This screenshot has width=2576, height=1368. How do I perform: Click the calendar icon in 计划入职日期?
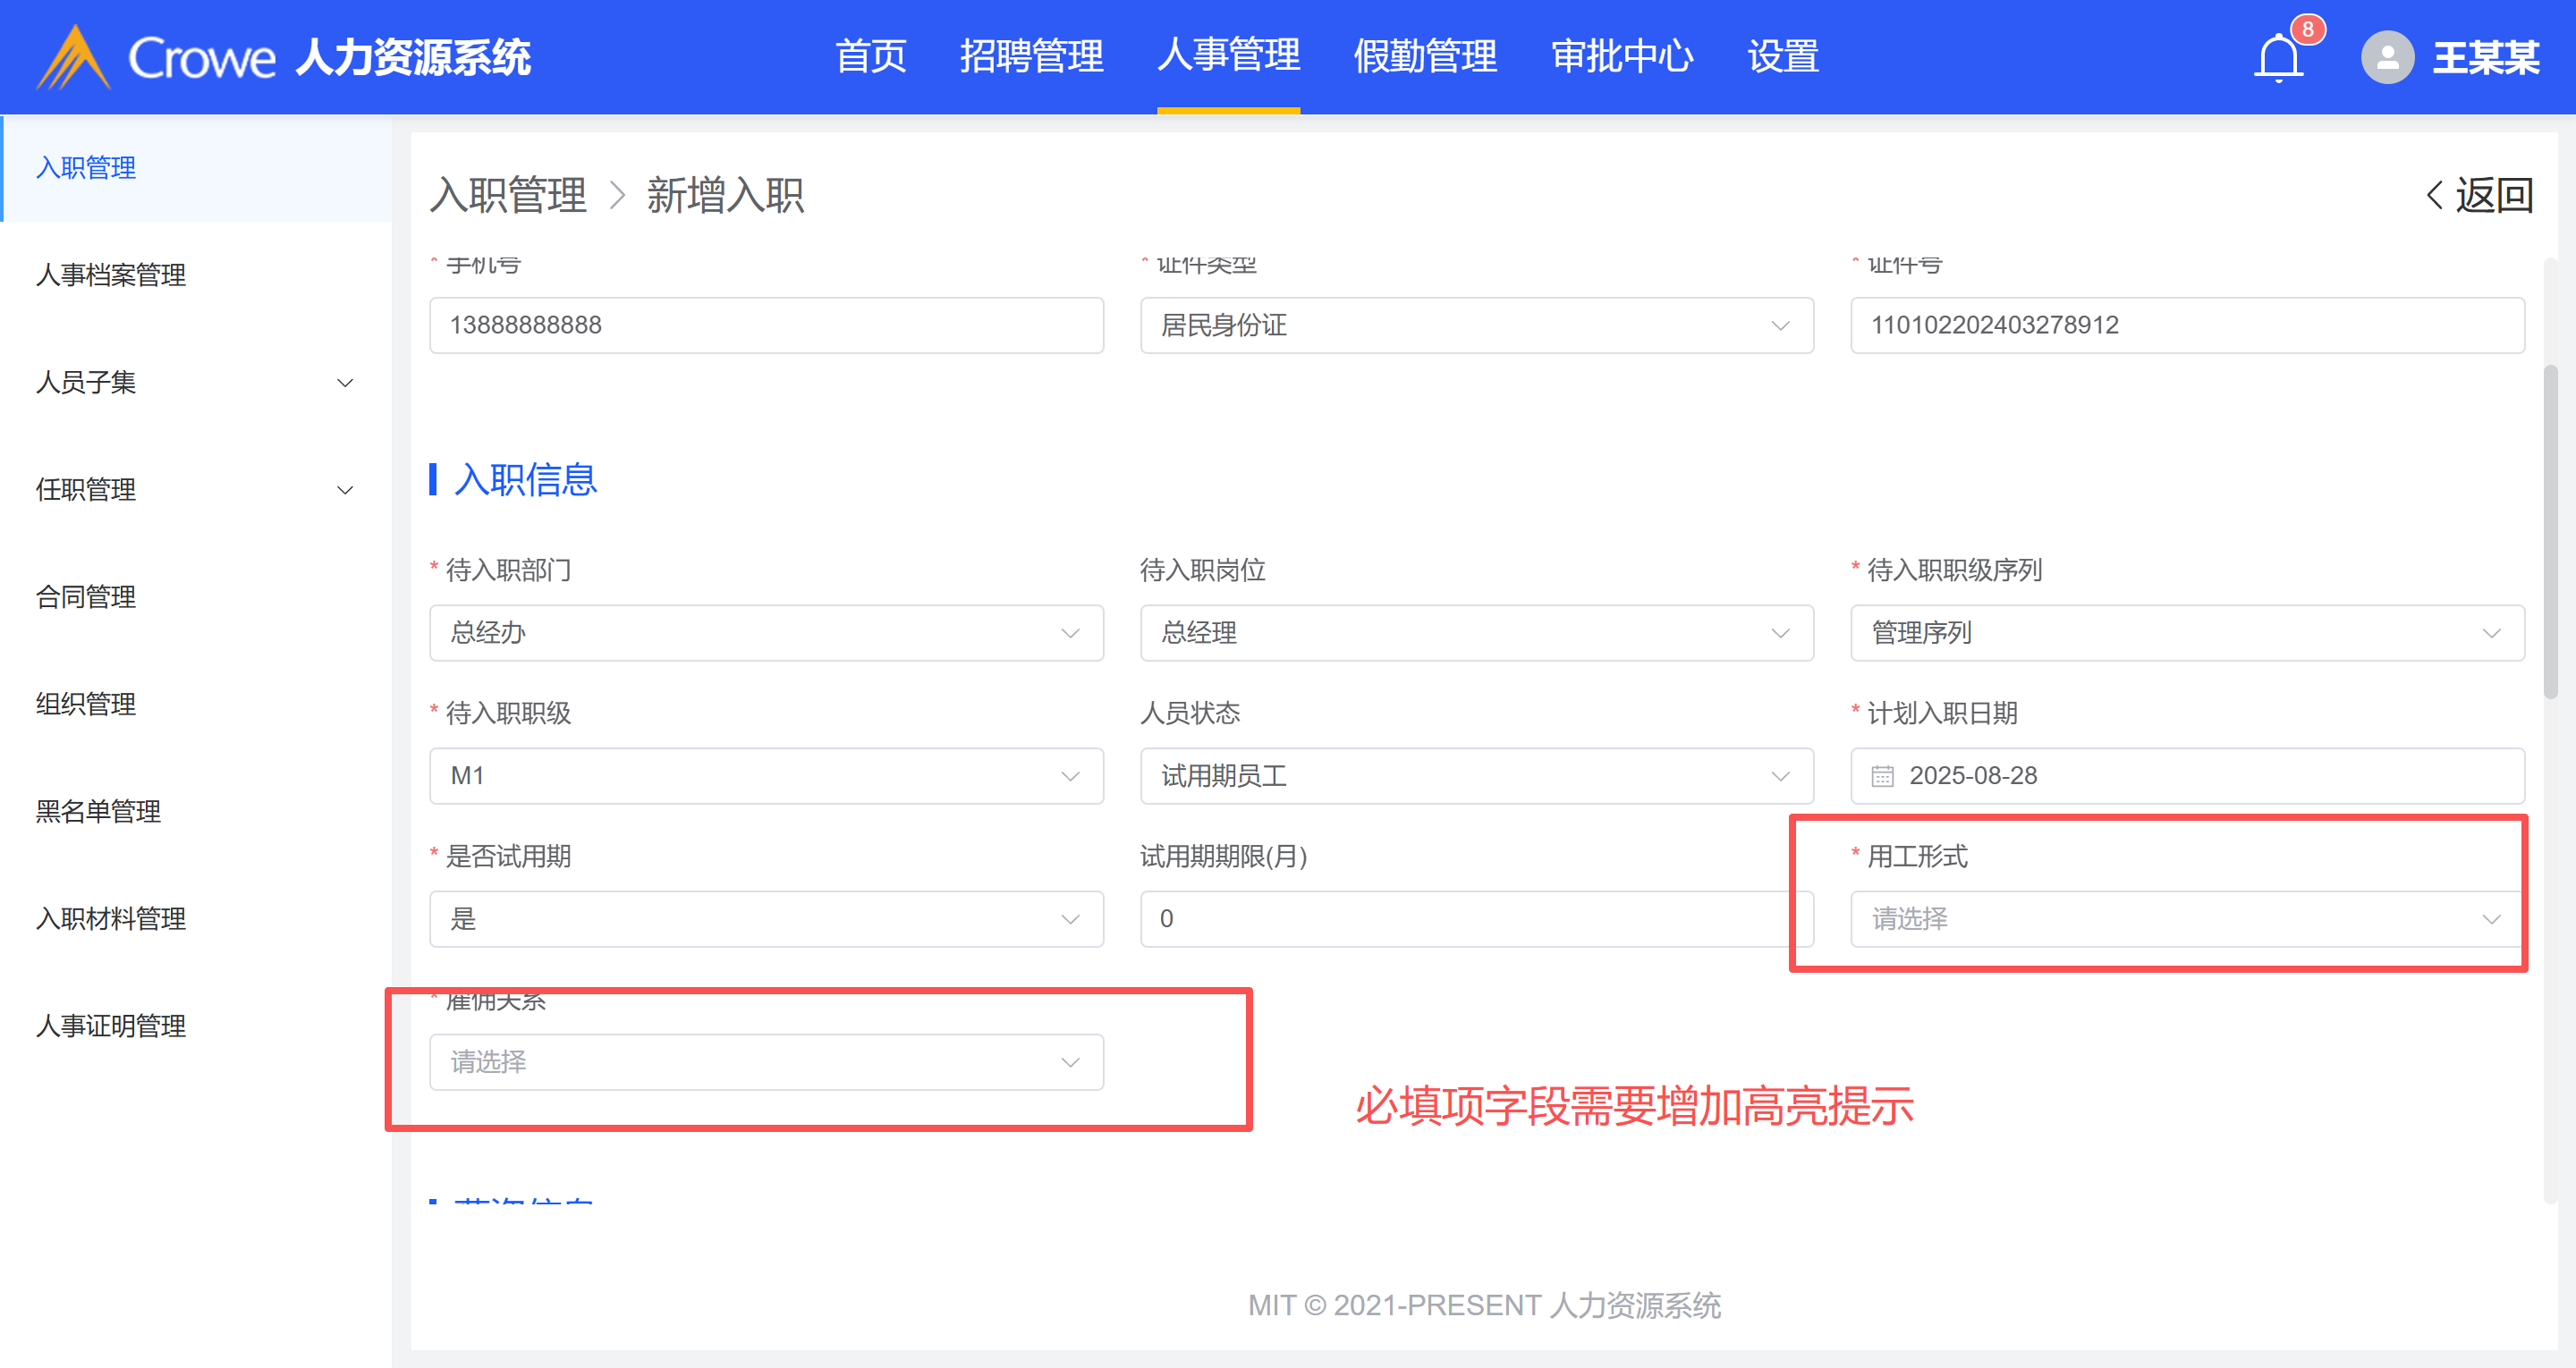[1882, 776]
